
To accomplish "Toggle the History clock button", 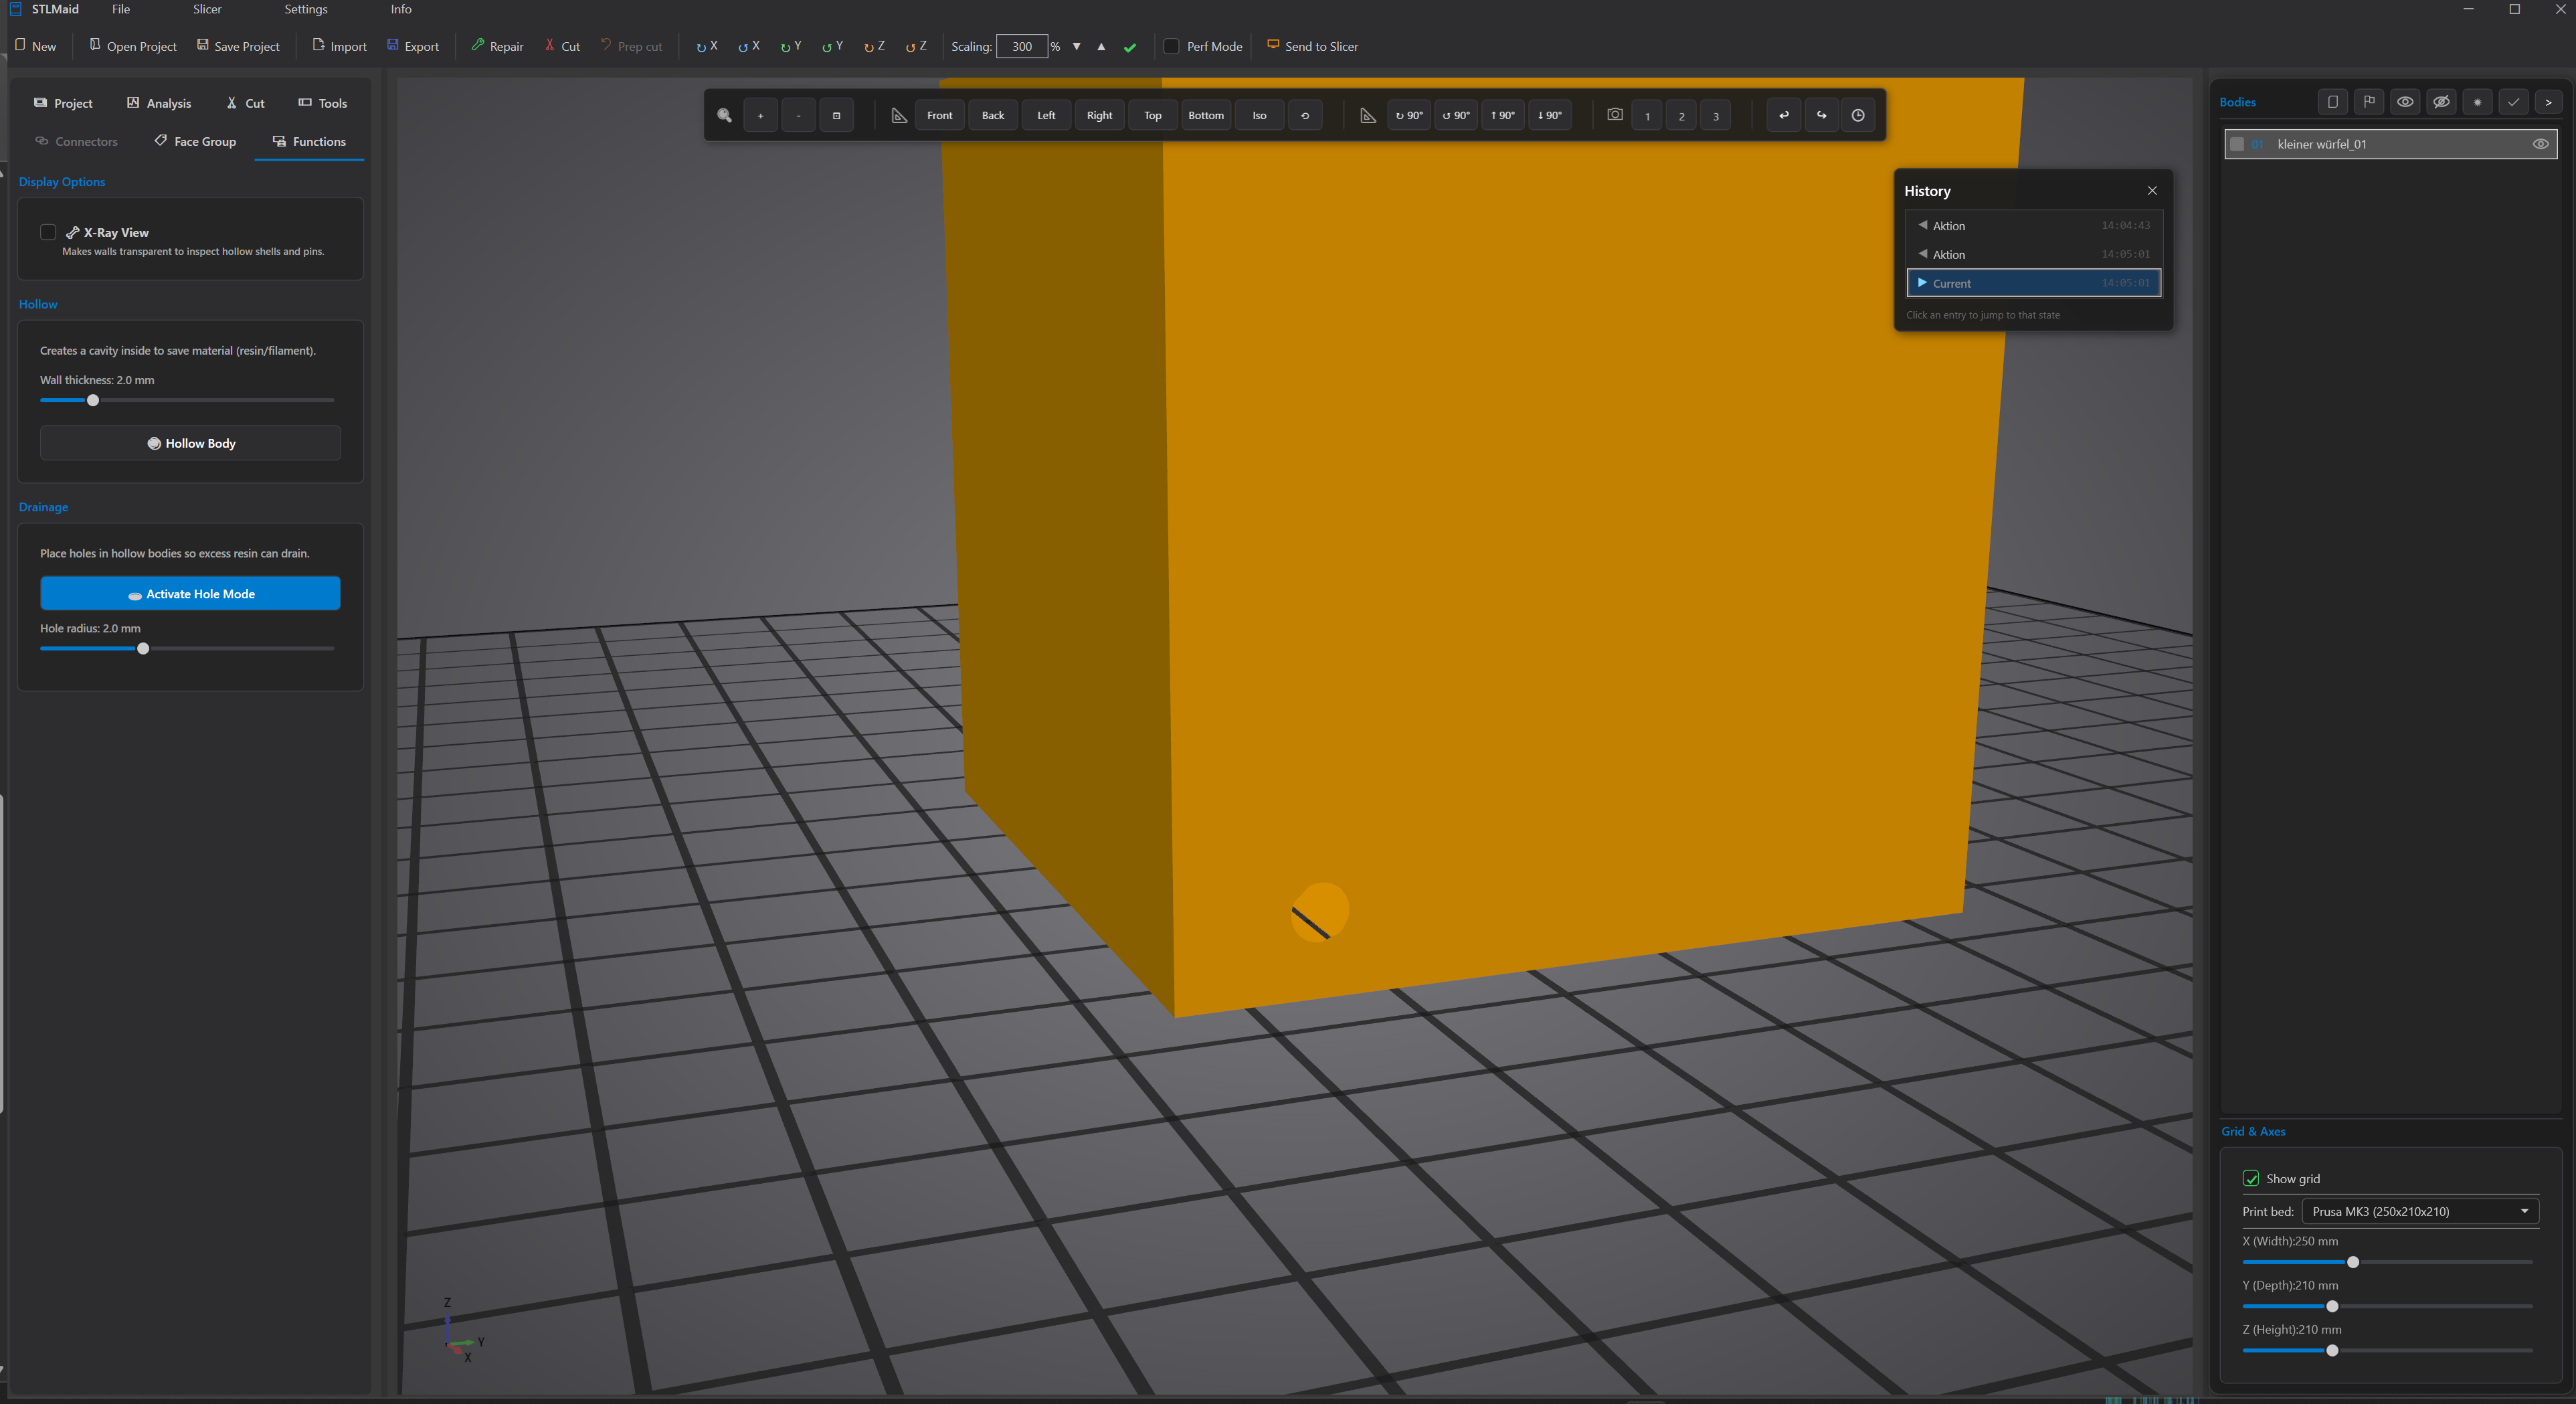I will tap(1858, 115).
